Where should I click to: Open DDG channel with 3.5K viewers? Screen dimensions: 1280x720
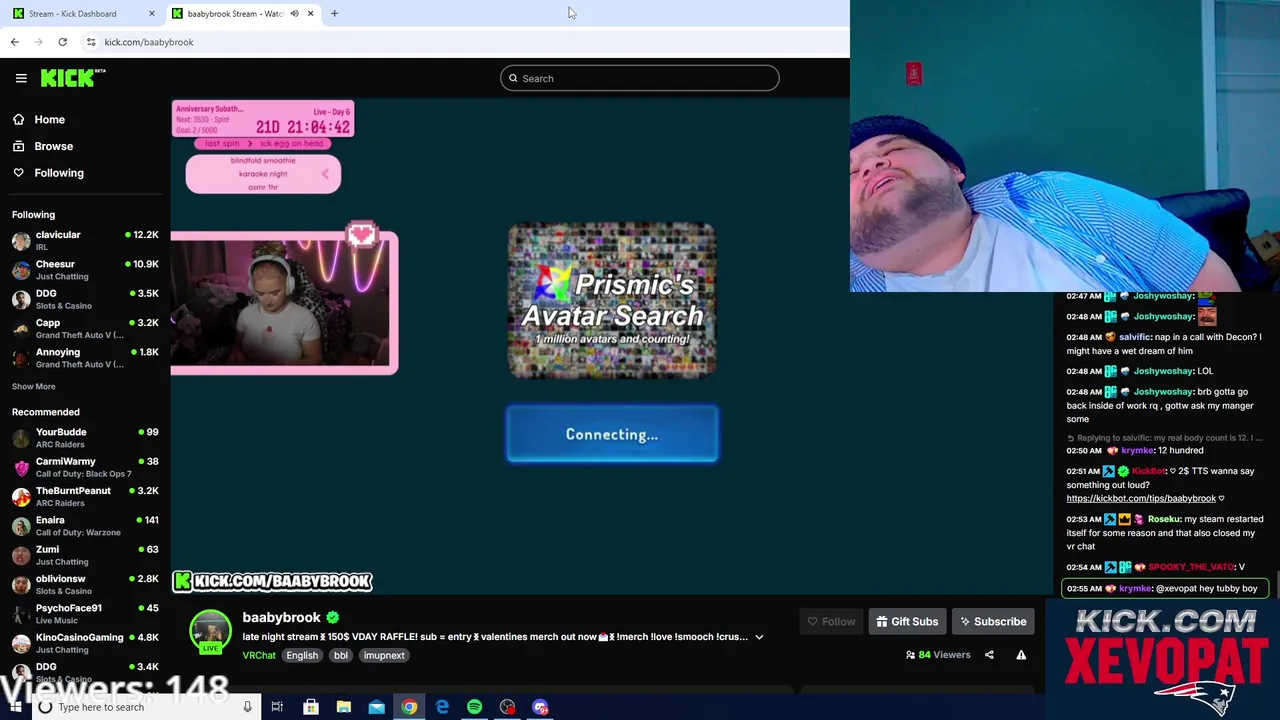[85, 299]
